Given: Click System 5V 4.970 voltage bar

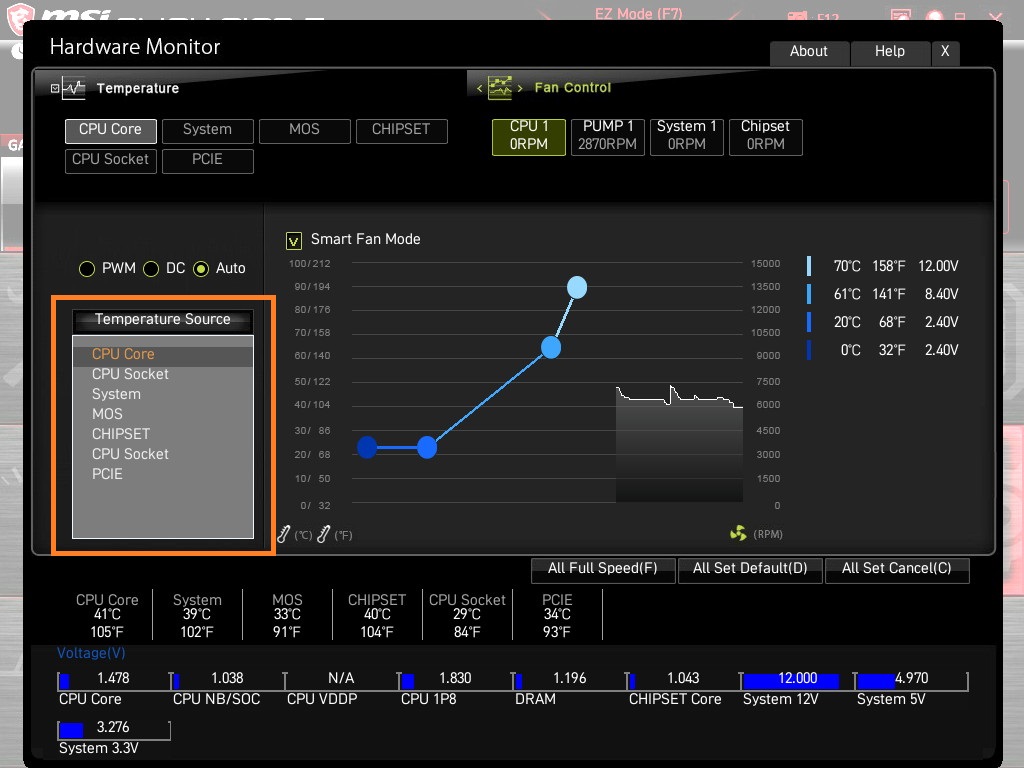Looking at the screenshot, I should tap(911, 680).
